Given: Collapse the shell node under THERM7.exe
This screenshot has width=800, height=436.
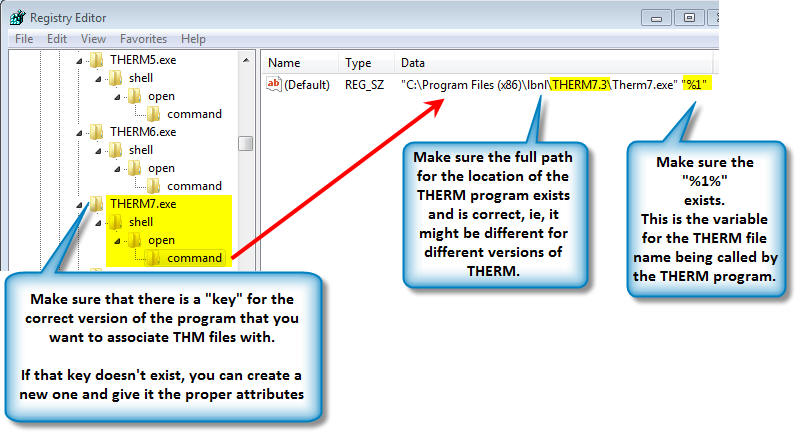Looking at the screenshot, I should (x=98, y=223).
